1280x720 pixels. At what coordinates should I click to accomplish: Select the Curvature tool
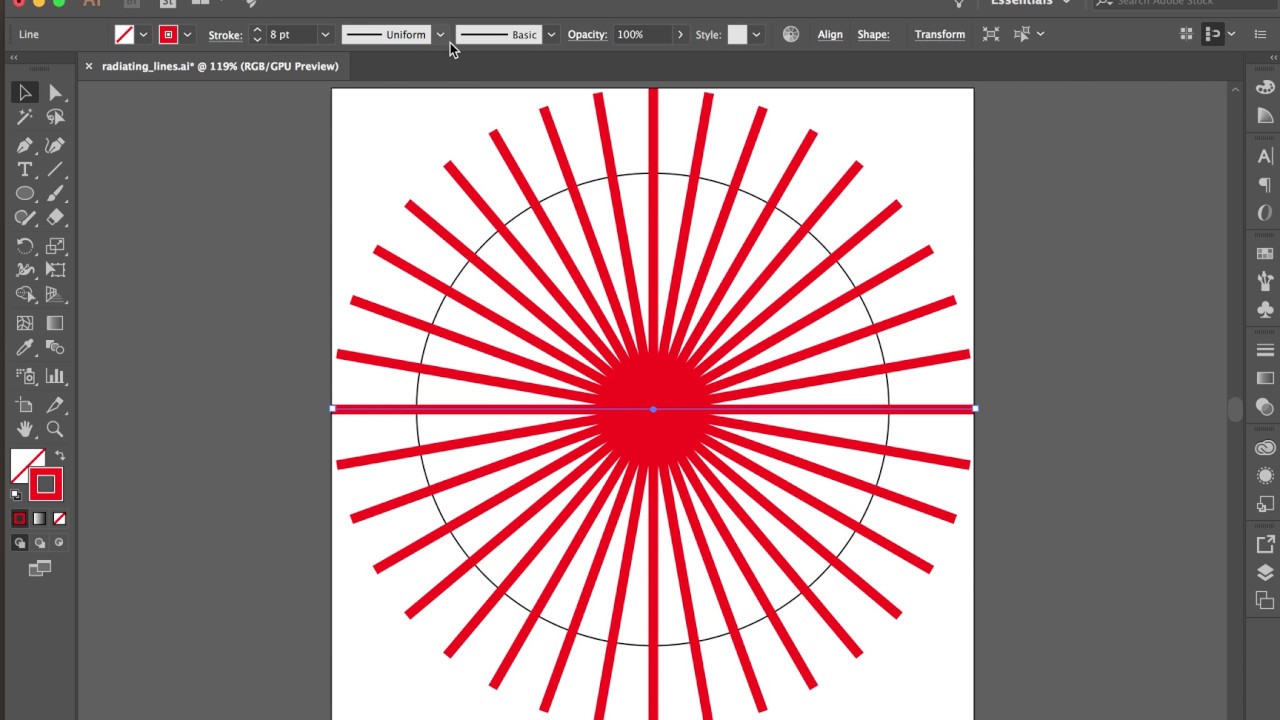55,145
